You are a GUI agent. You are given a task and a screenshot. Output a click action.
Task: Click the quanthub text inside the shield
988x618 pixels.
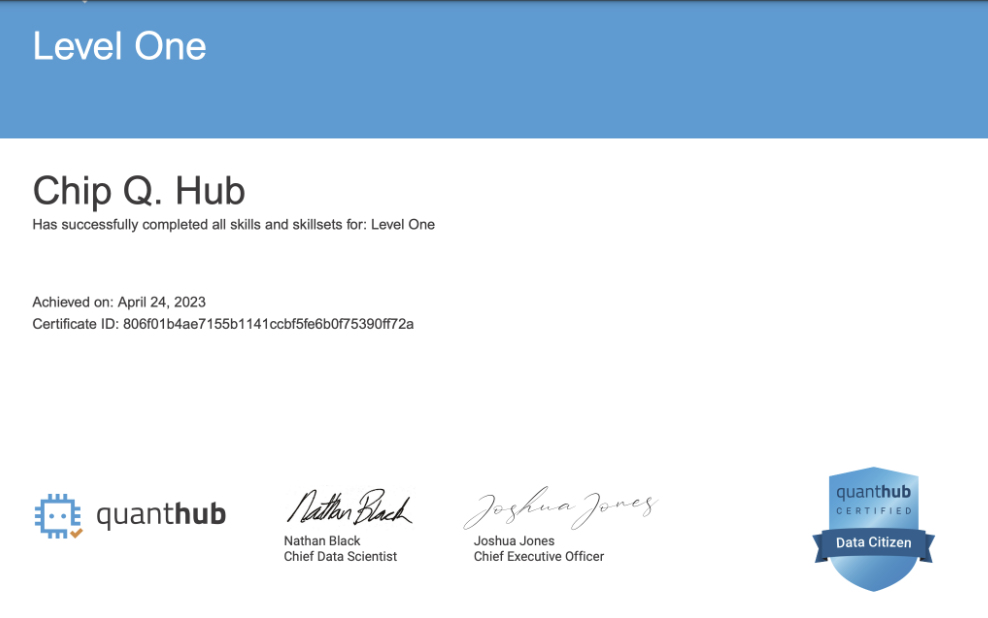873,491
